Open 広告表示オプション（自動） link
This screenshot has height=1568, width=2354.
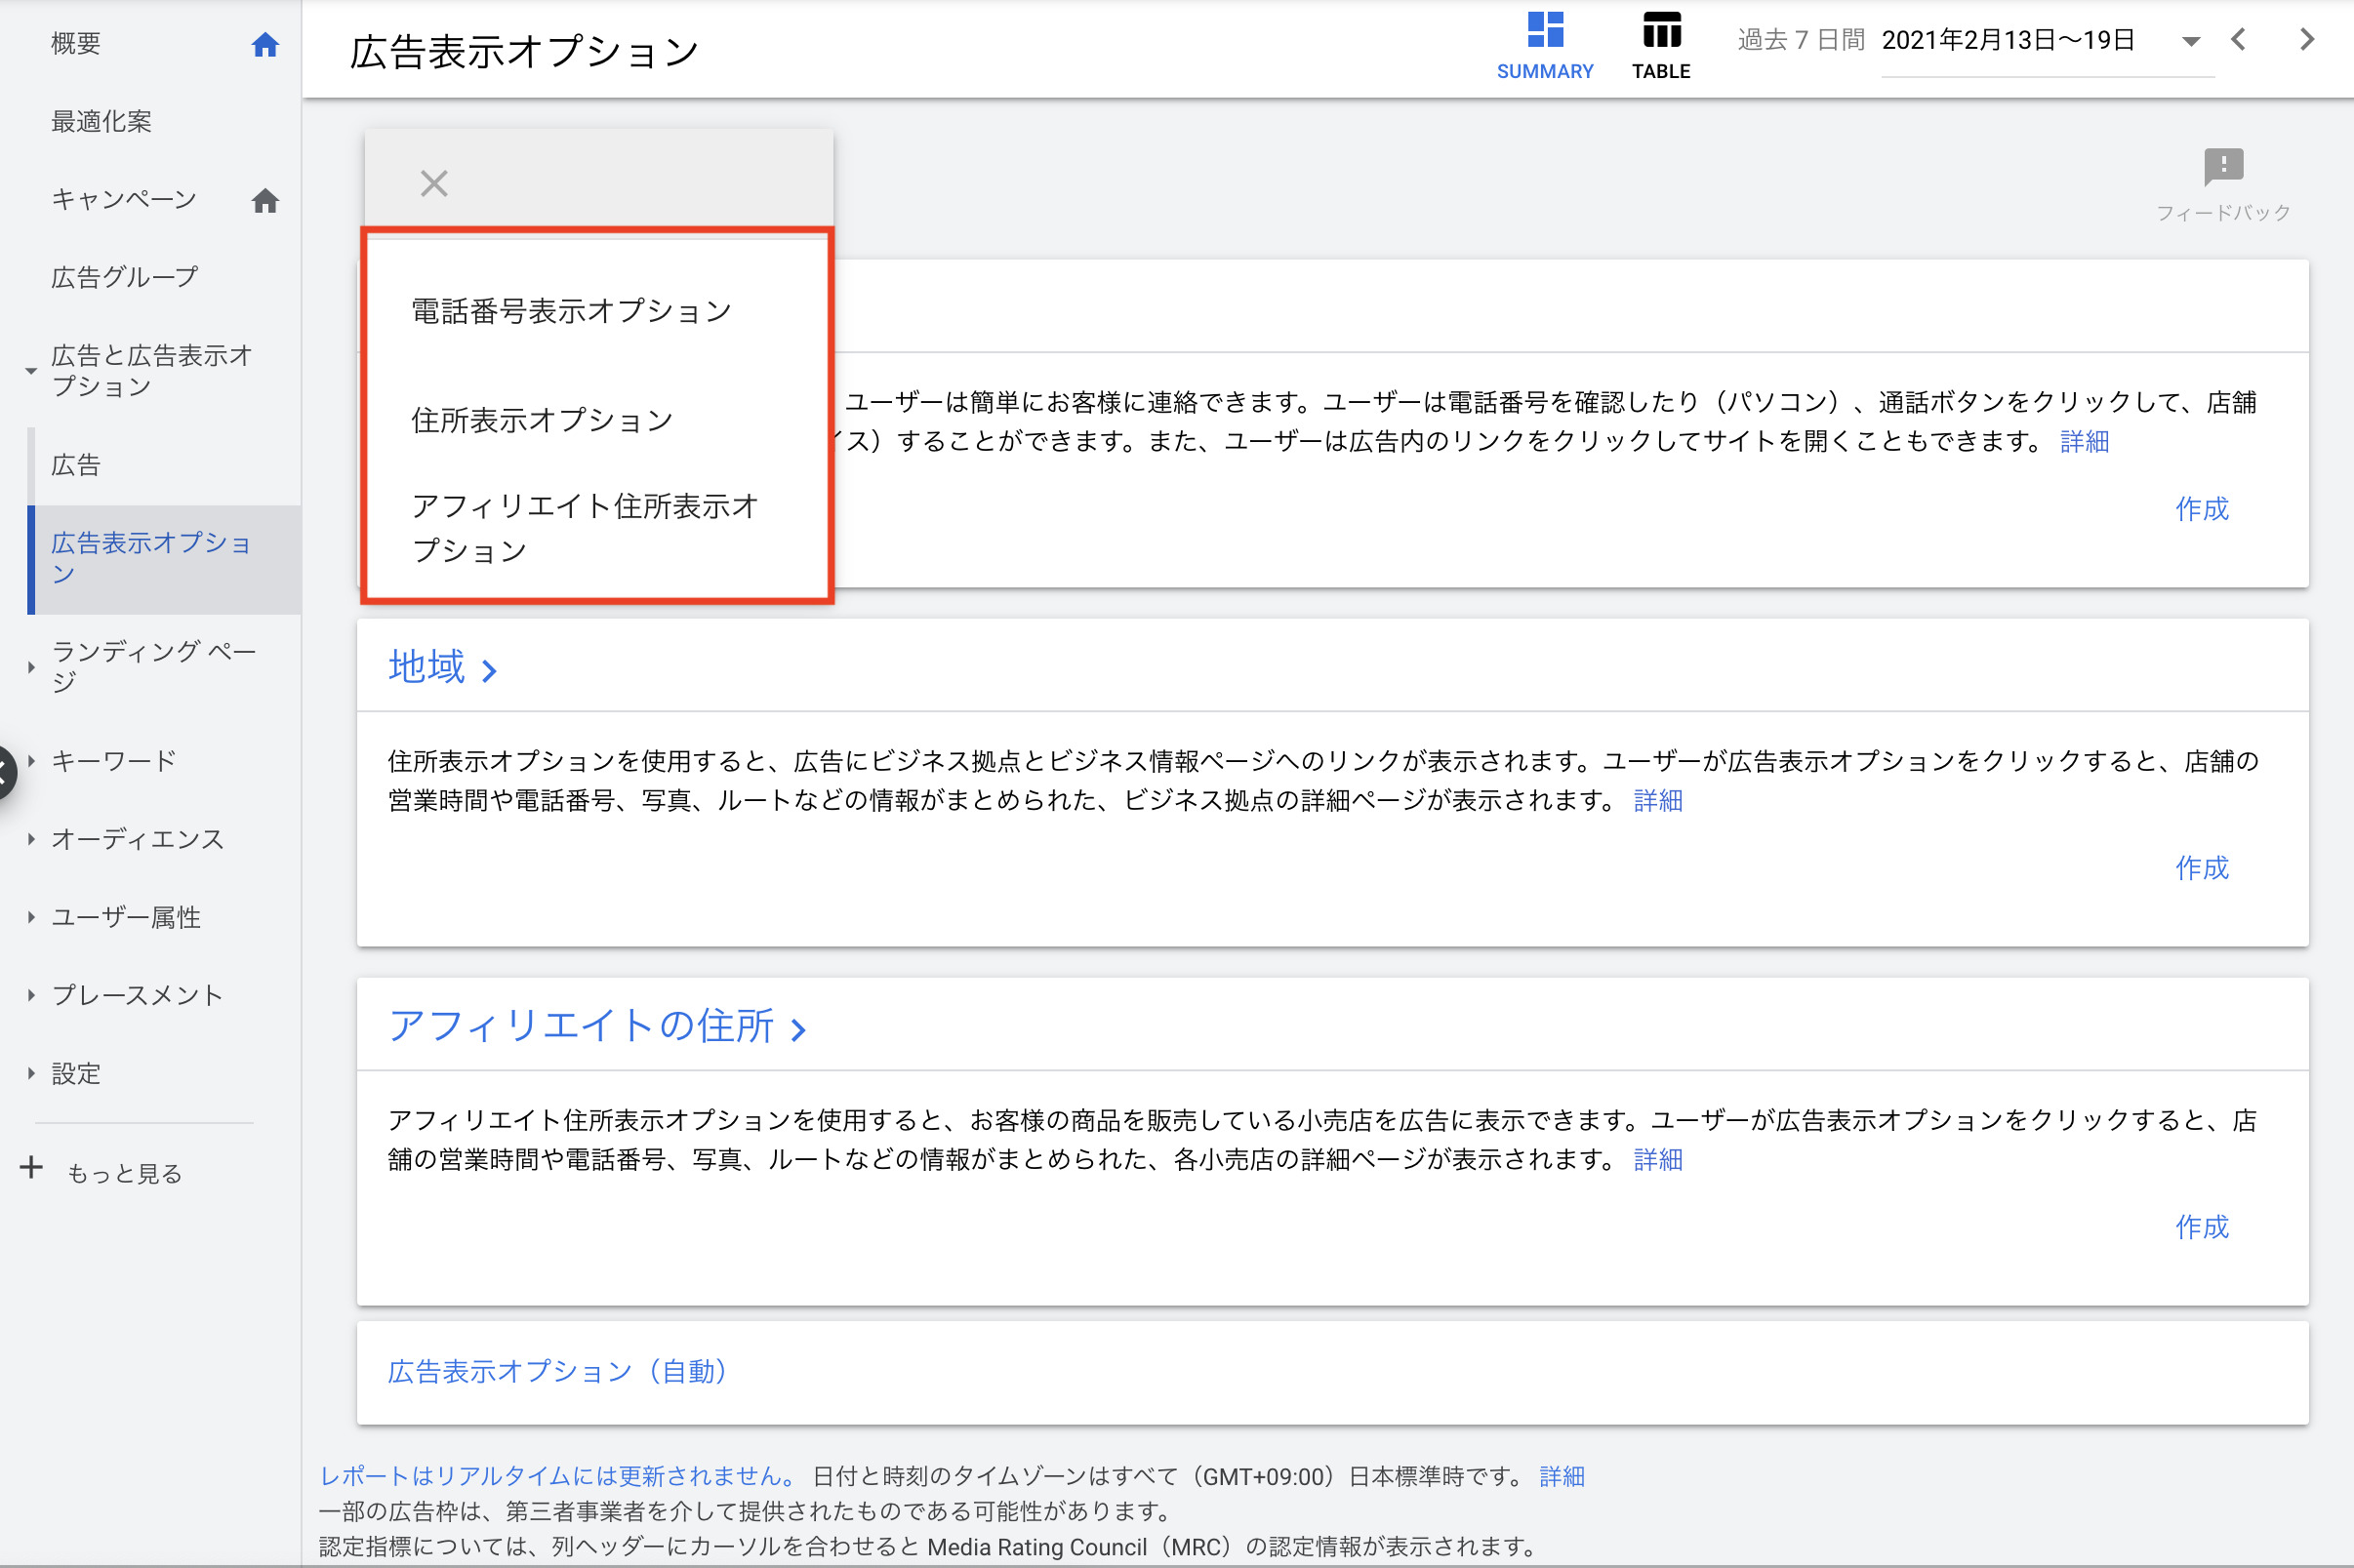556,1371
